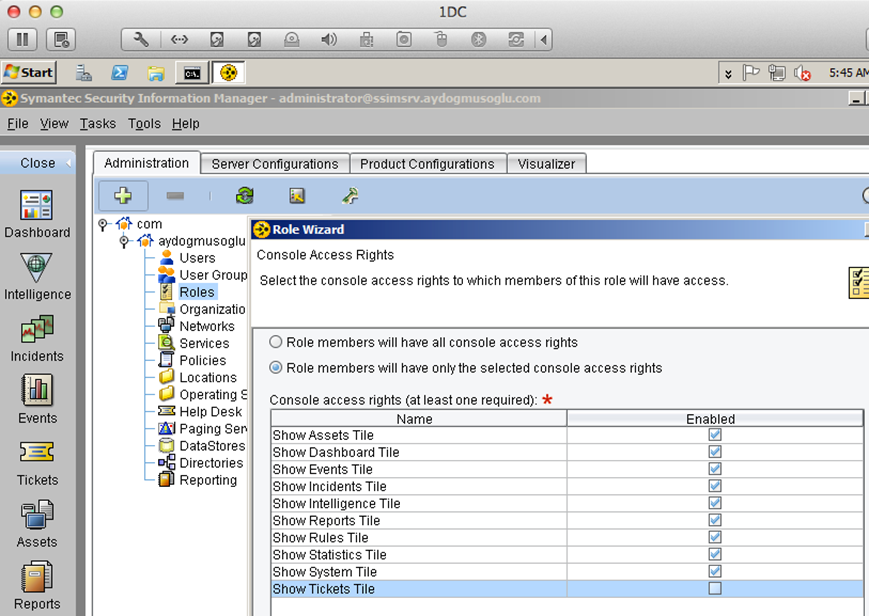
Task: Click the Symantec taskbar icon
Action: coord(228,73)
